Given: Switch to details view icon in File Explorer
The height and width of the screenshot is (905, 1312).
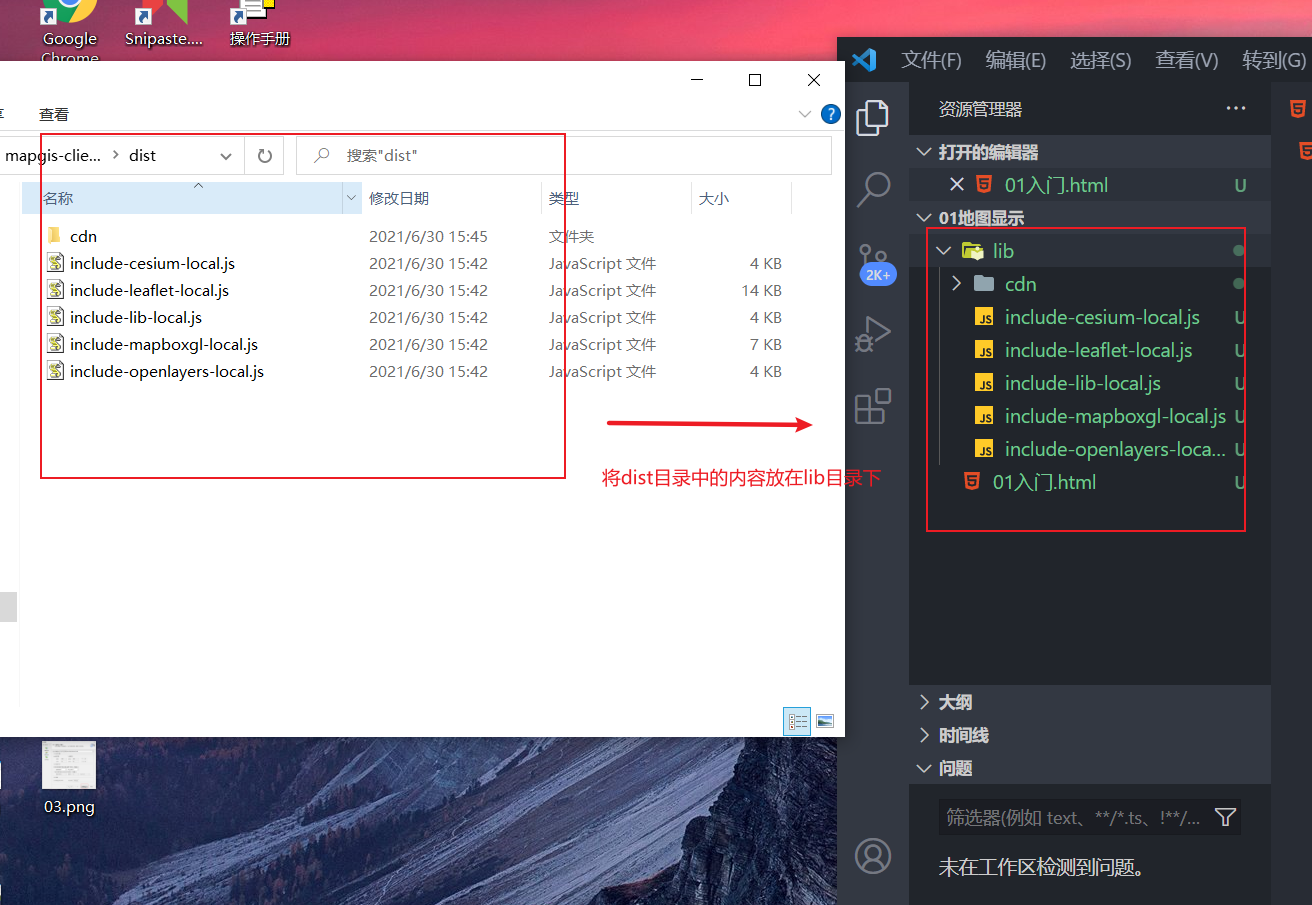Looking at the screenshot, I should point(798,721).
